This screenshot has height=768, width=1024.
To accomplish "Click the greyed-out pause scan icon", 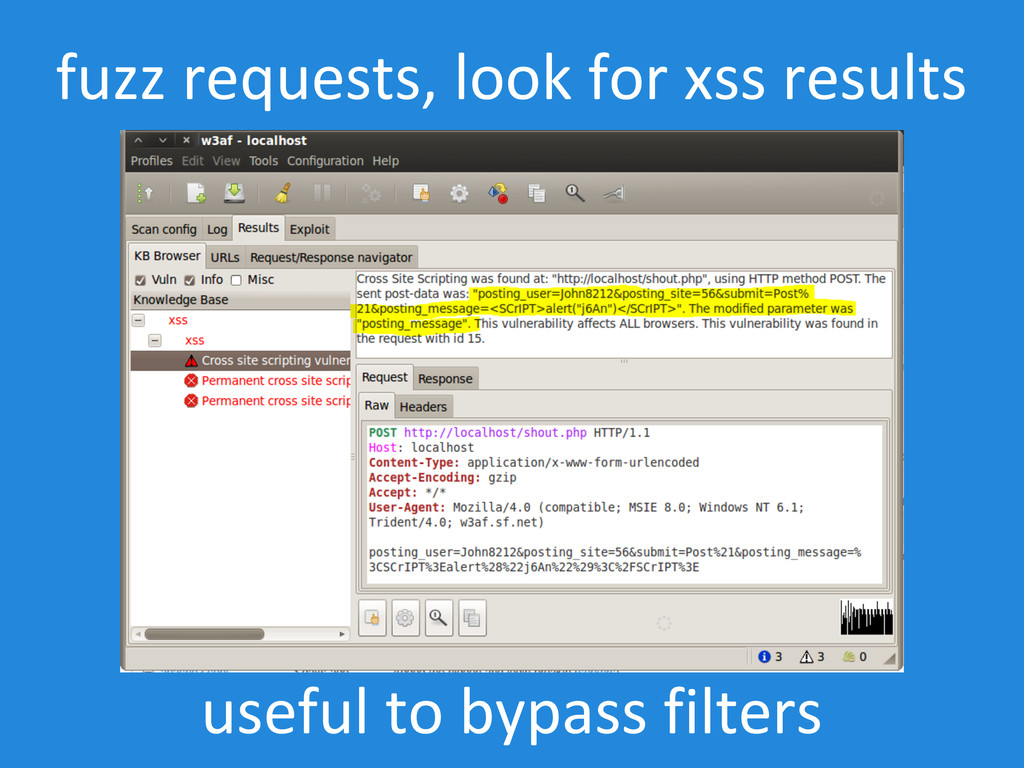I will pos(322,193).
